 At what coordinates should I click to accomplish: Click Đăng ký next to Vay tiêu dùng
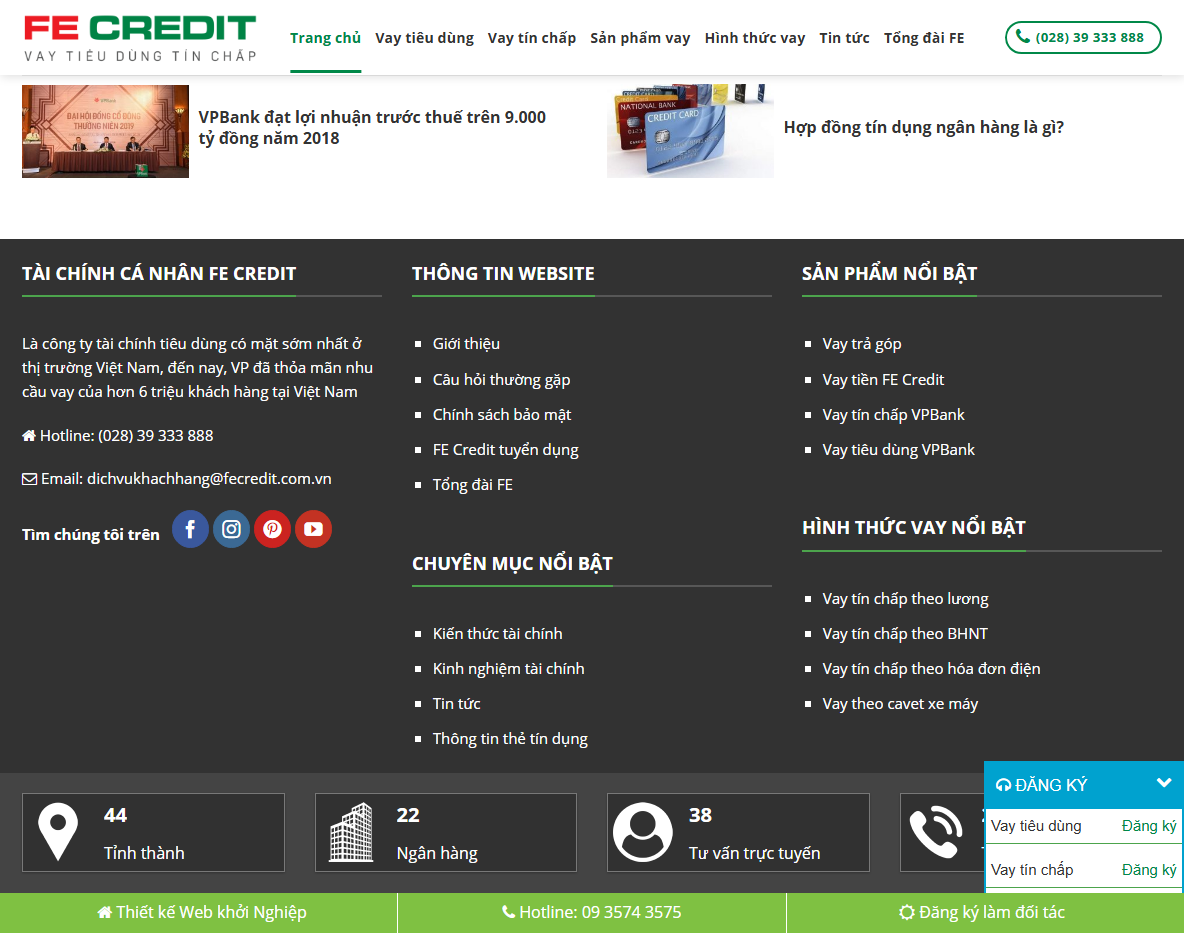[1149, 826]
